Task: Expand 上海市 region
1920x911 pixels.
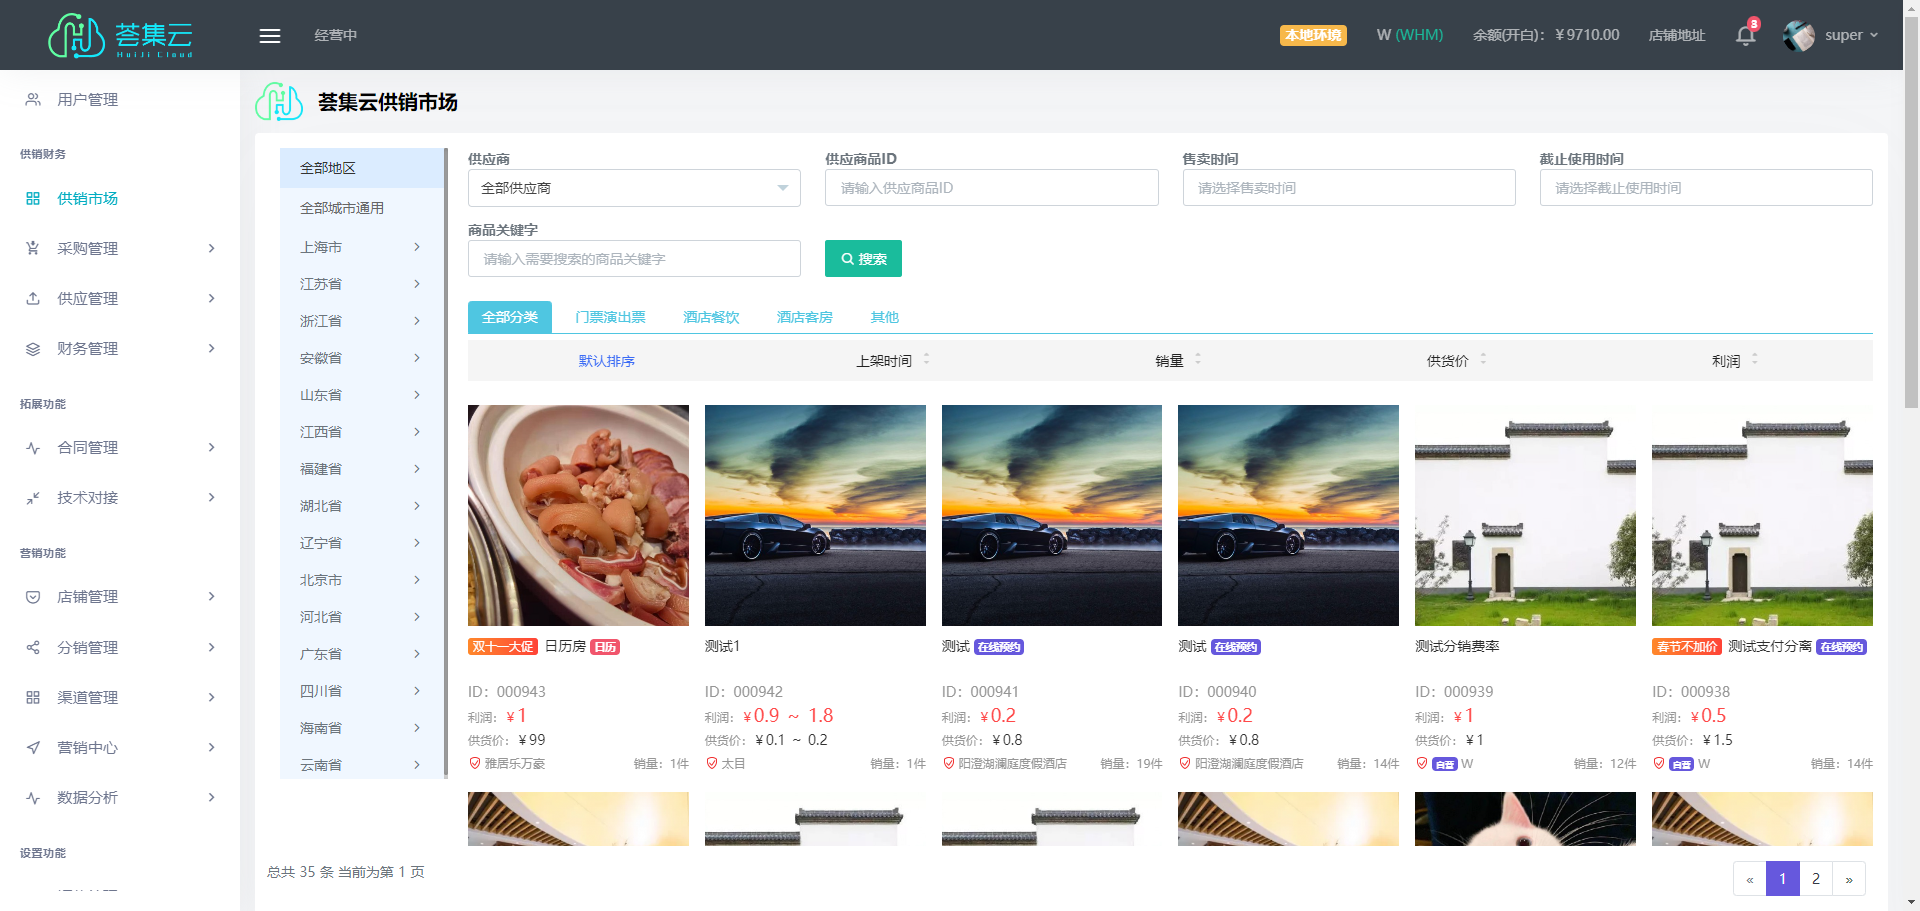Action: pyautogui.click(x=417, y=247)
